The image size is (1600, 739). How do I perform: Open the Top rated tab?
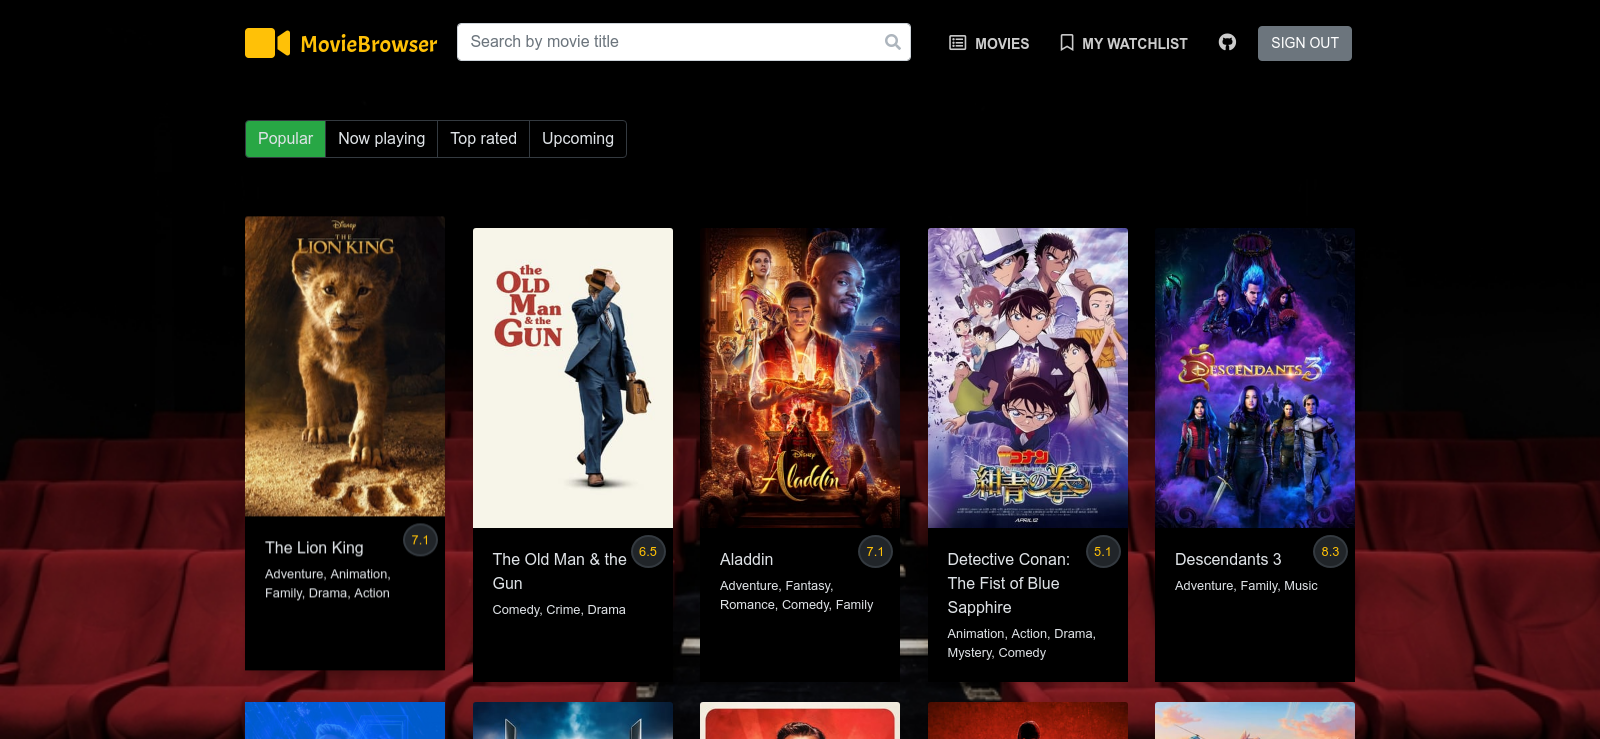(483, 139)
